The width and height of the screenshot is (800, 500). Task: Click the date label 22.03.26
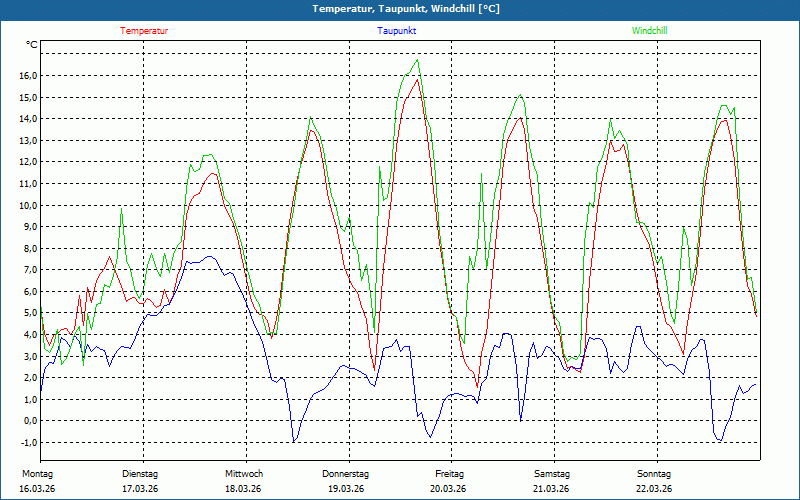click(x=654, y=489)
